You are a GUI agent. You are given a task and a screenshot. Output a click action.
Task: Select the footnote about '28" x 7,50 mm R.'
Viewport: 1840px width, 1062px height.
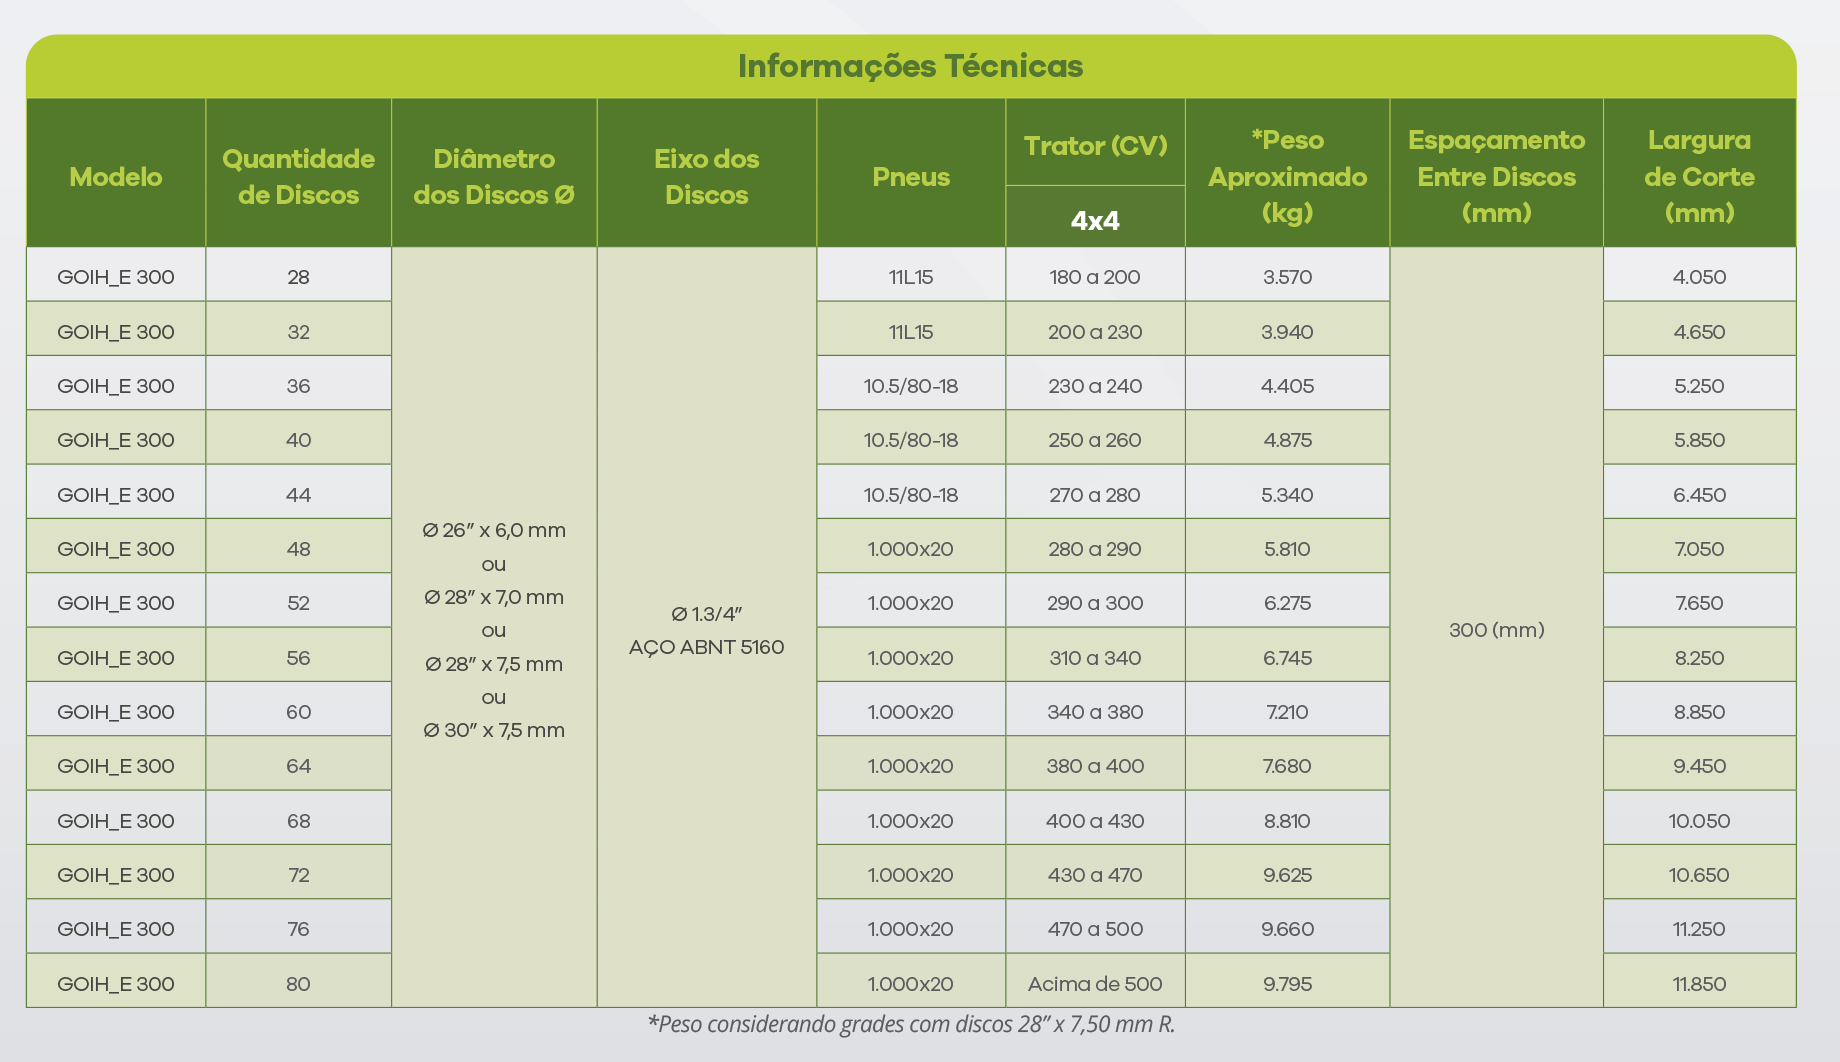tap(910, 1024)
